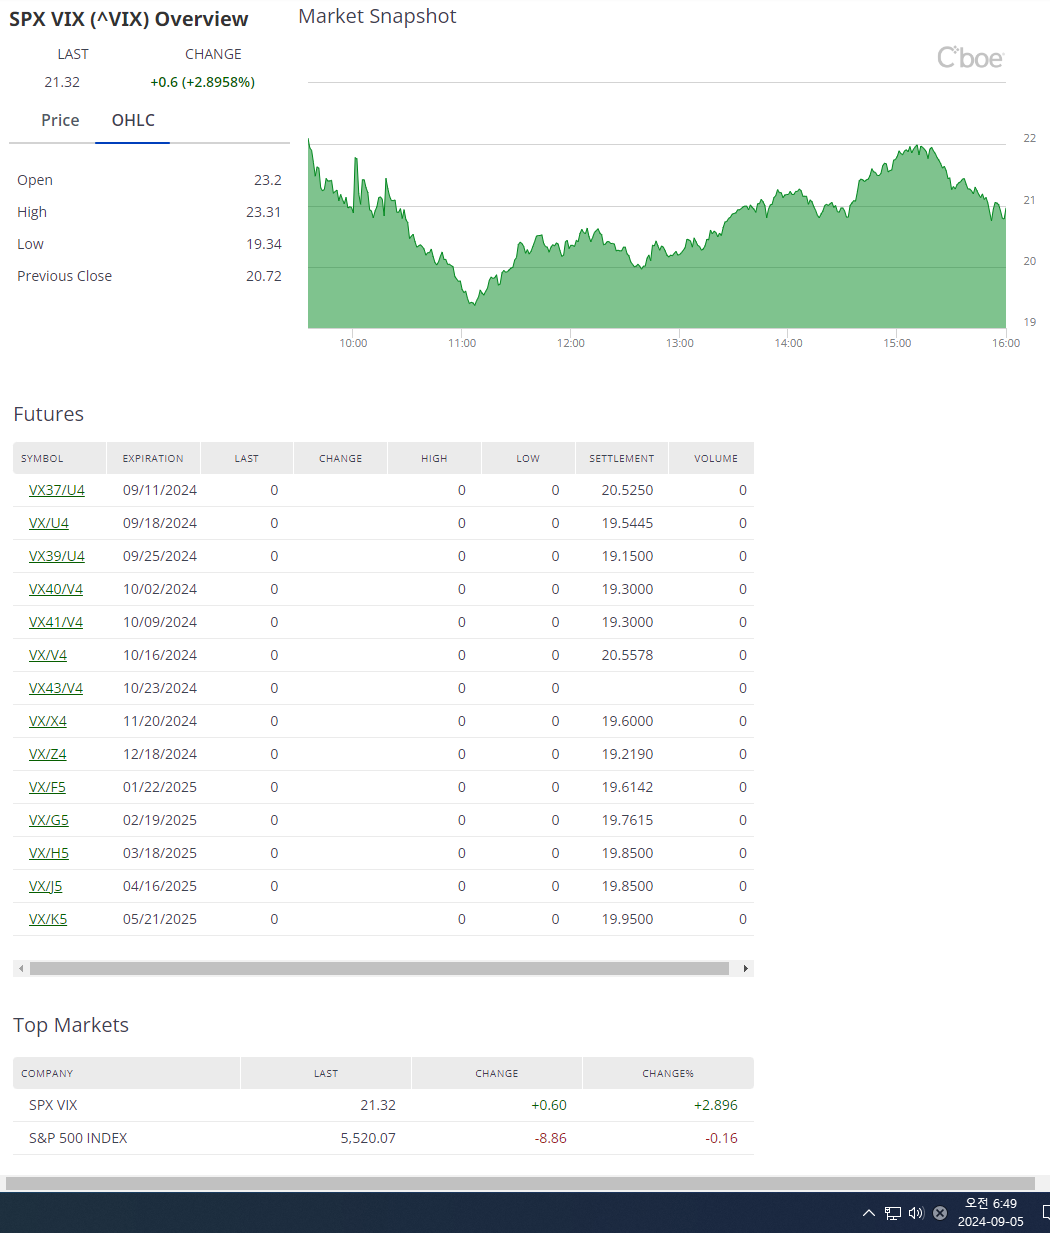Click the Futures table left scroll arrow
The image size is (1050, 1233).
[21, 968]
